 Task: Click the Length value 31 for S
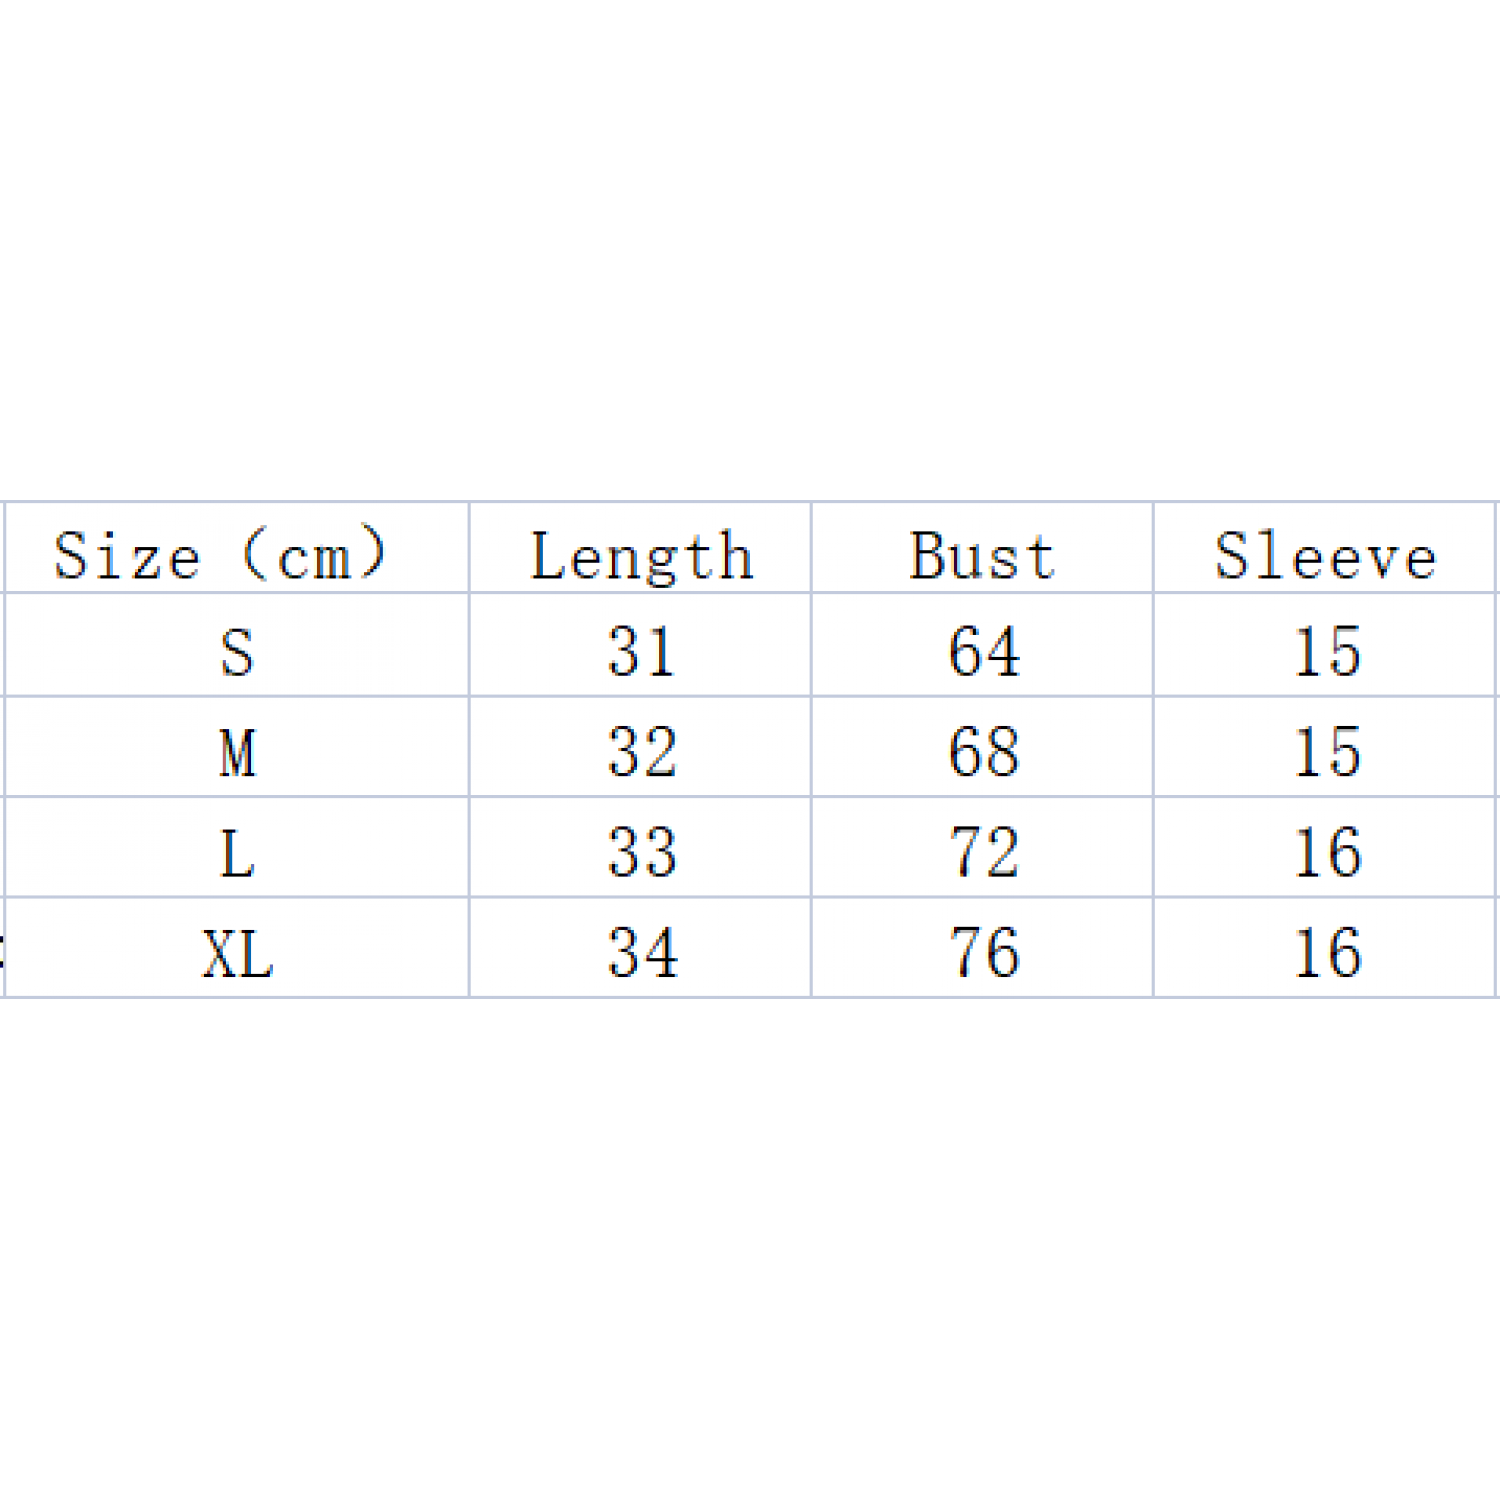click(x=641, y=652)
